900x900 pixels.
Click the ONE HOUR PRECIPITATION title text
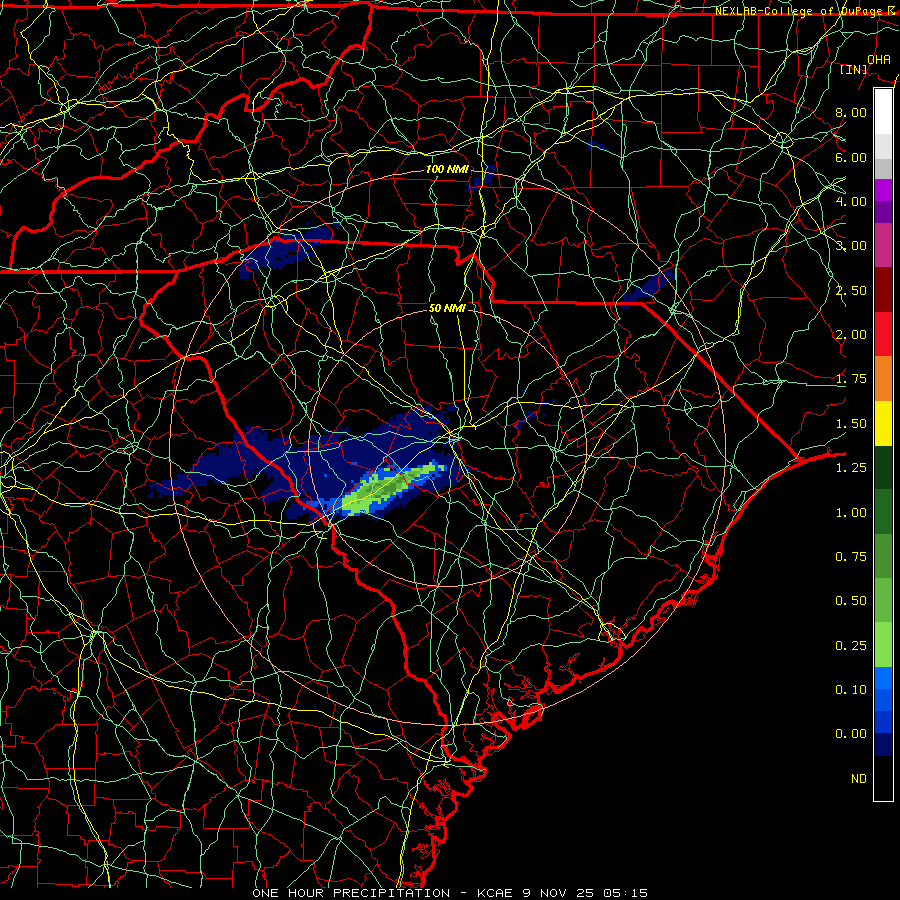(x=351, y=893)
